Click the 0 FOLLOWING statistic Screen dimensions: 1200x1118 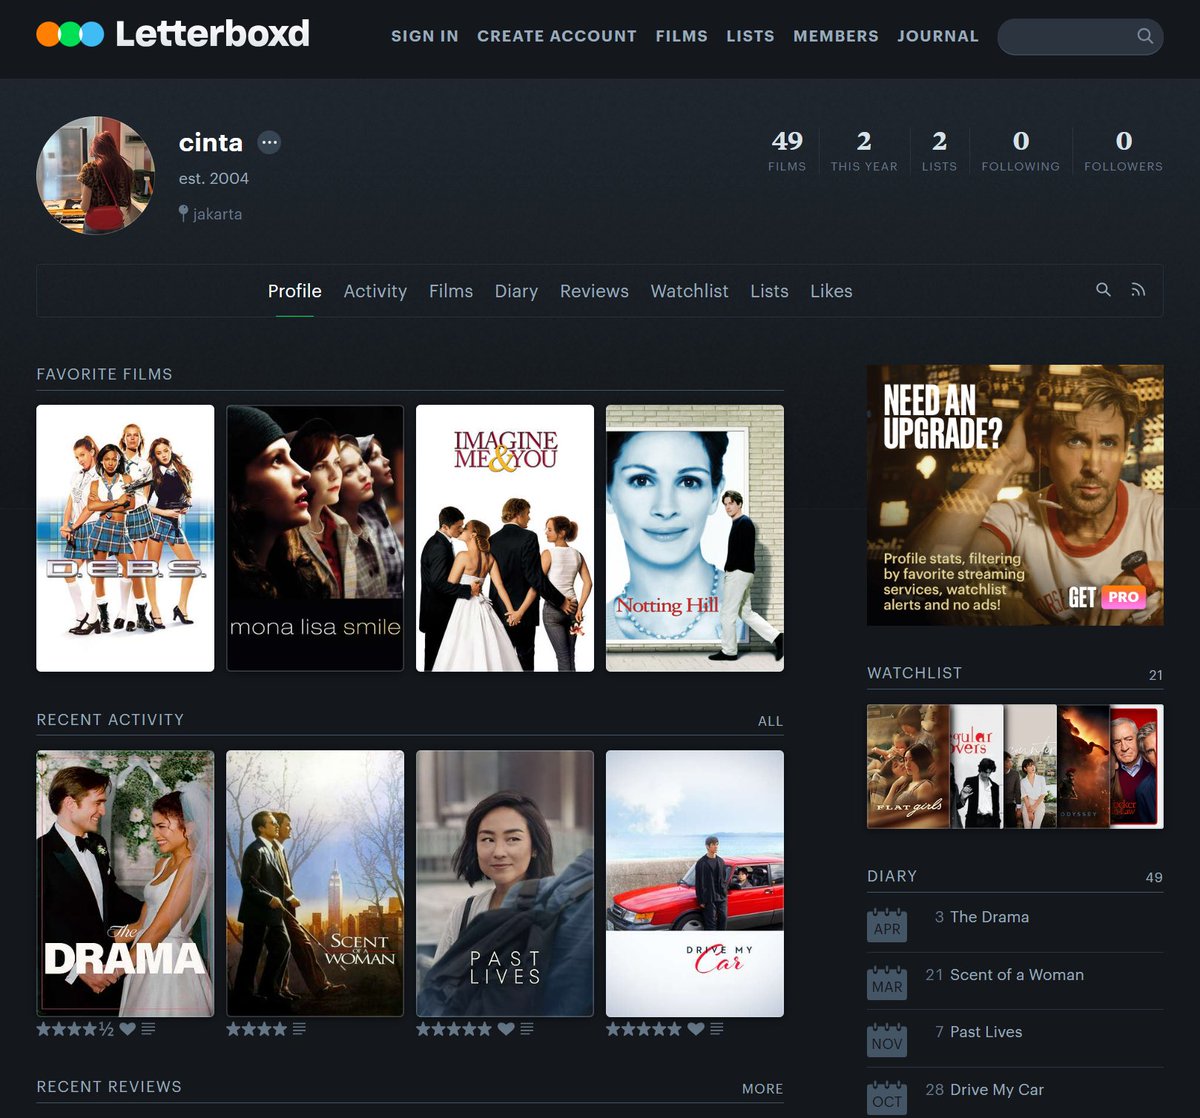[1020, 151]
